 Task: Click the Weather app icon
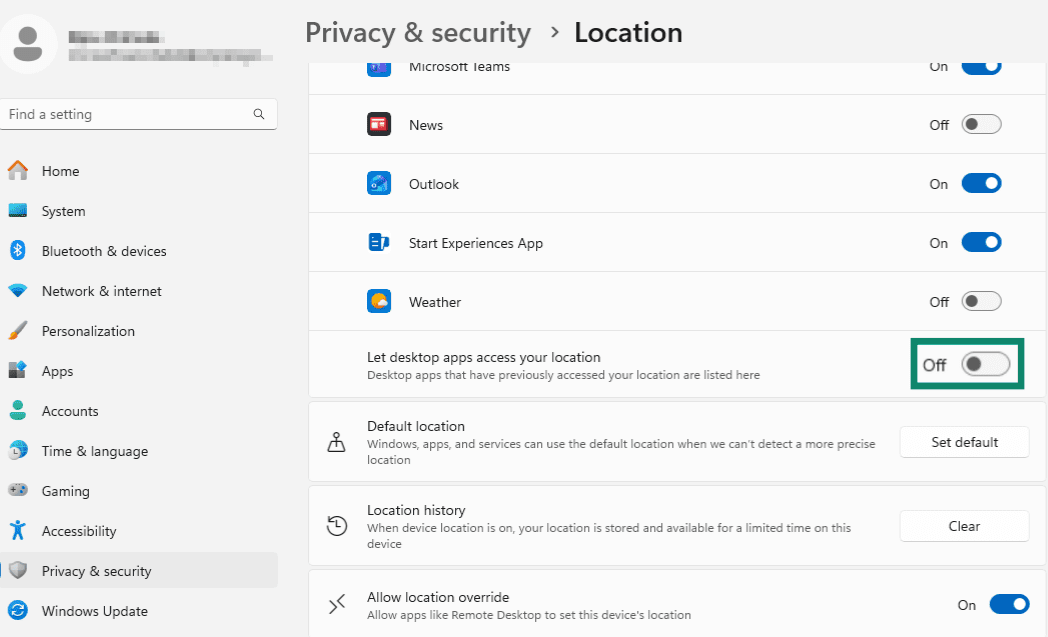379,301
